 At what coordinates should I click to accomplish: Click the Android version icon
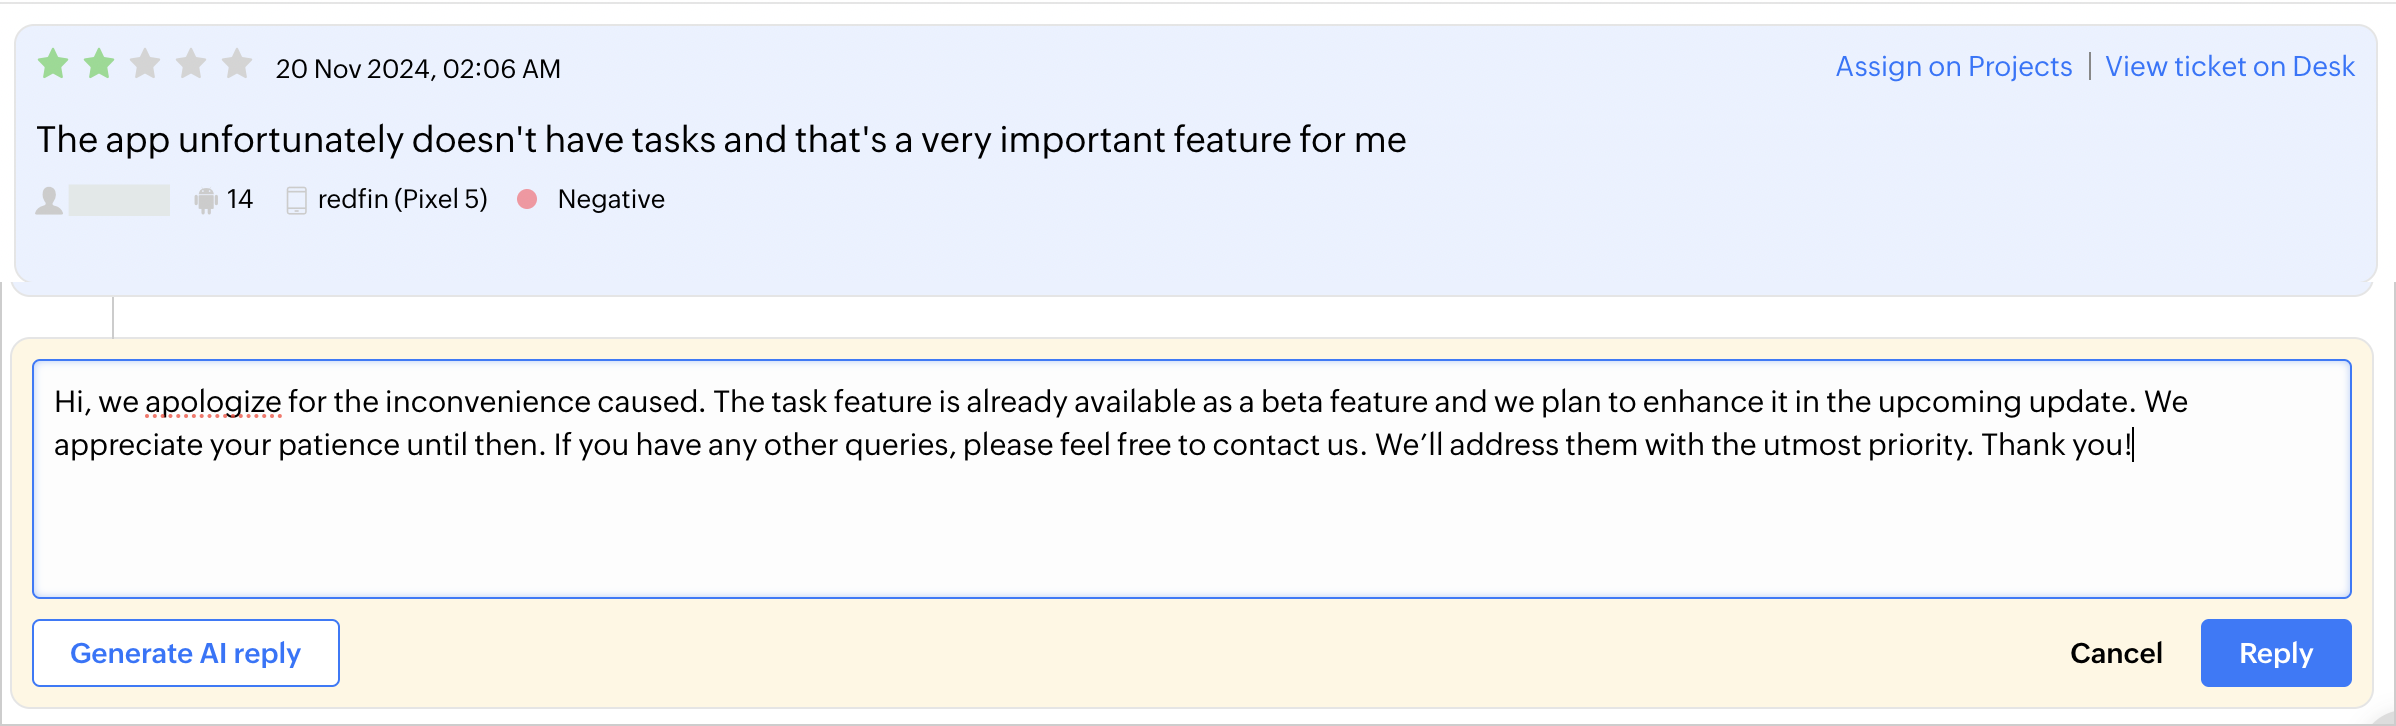[206, 200]
